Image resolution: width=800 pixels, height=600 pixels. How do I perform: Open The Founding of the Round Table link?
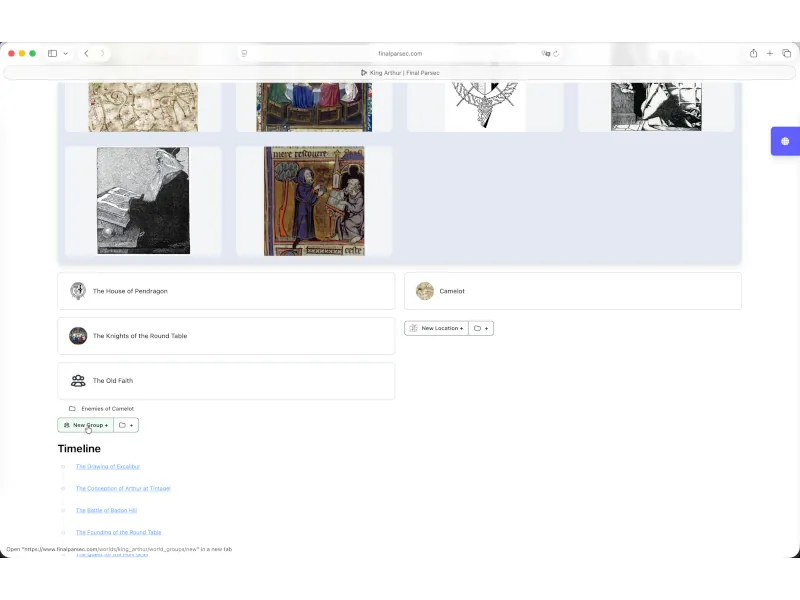[x=118, y=532]
